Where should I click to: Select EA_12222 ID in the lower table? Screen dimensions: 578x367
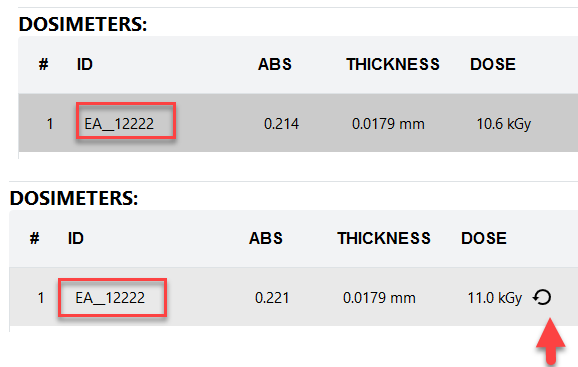click(x=110, y=298)
